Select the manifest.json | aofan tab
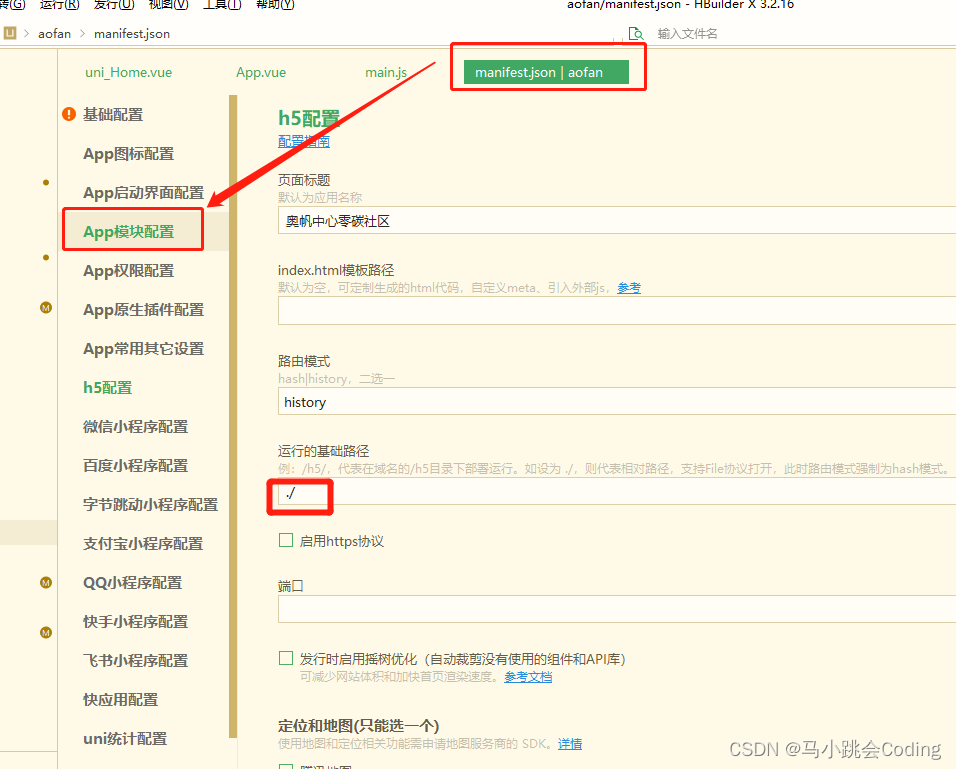 (546, 72)
